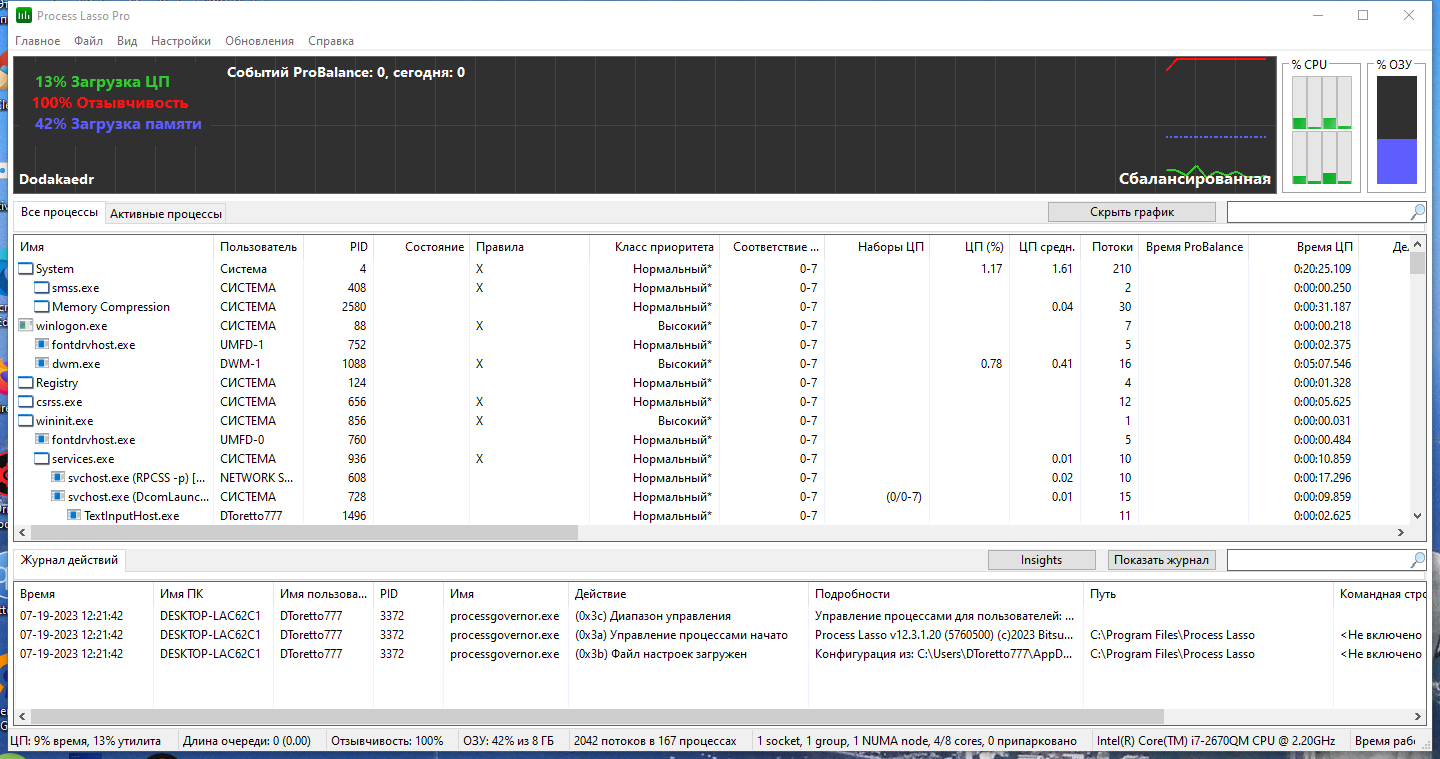Open the Главное menu
1440x759 pixels.
(37, 41)
